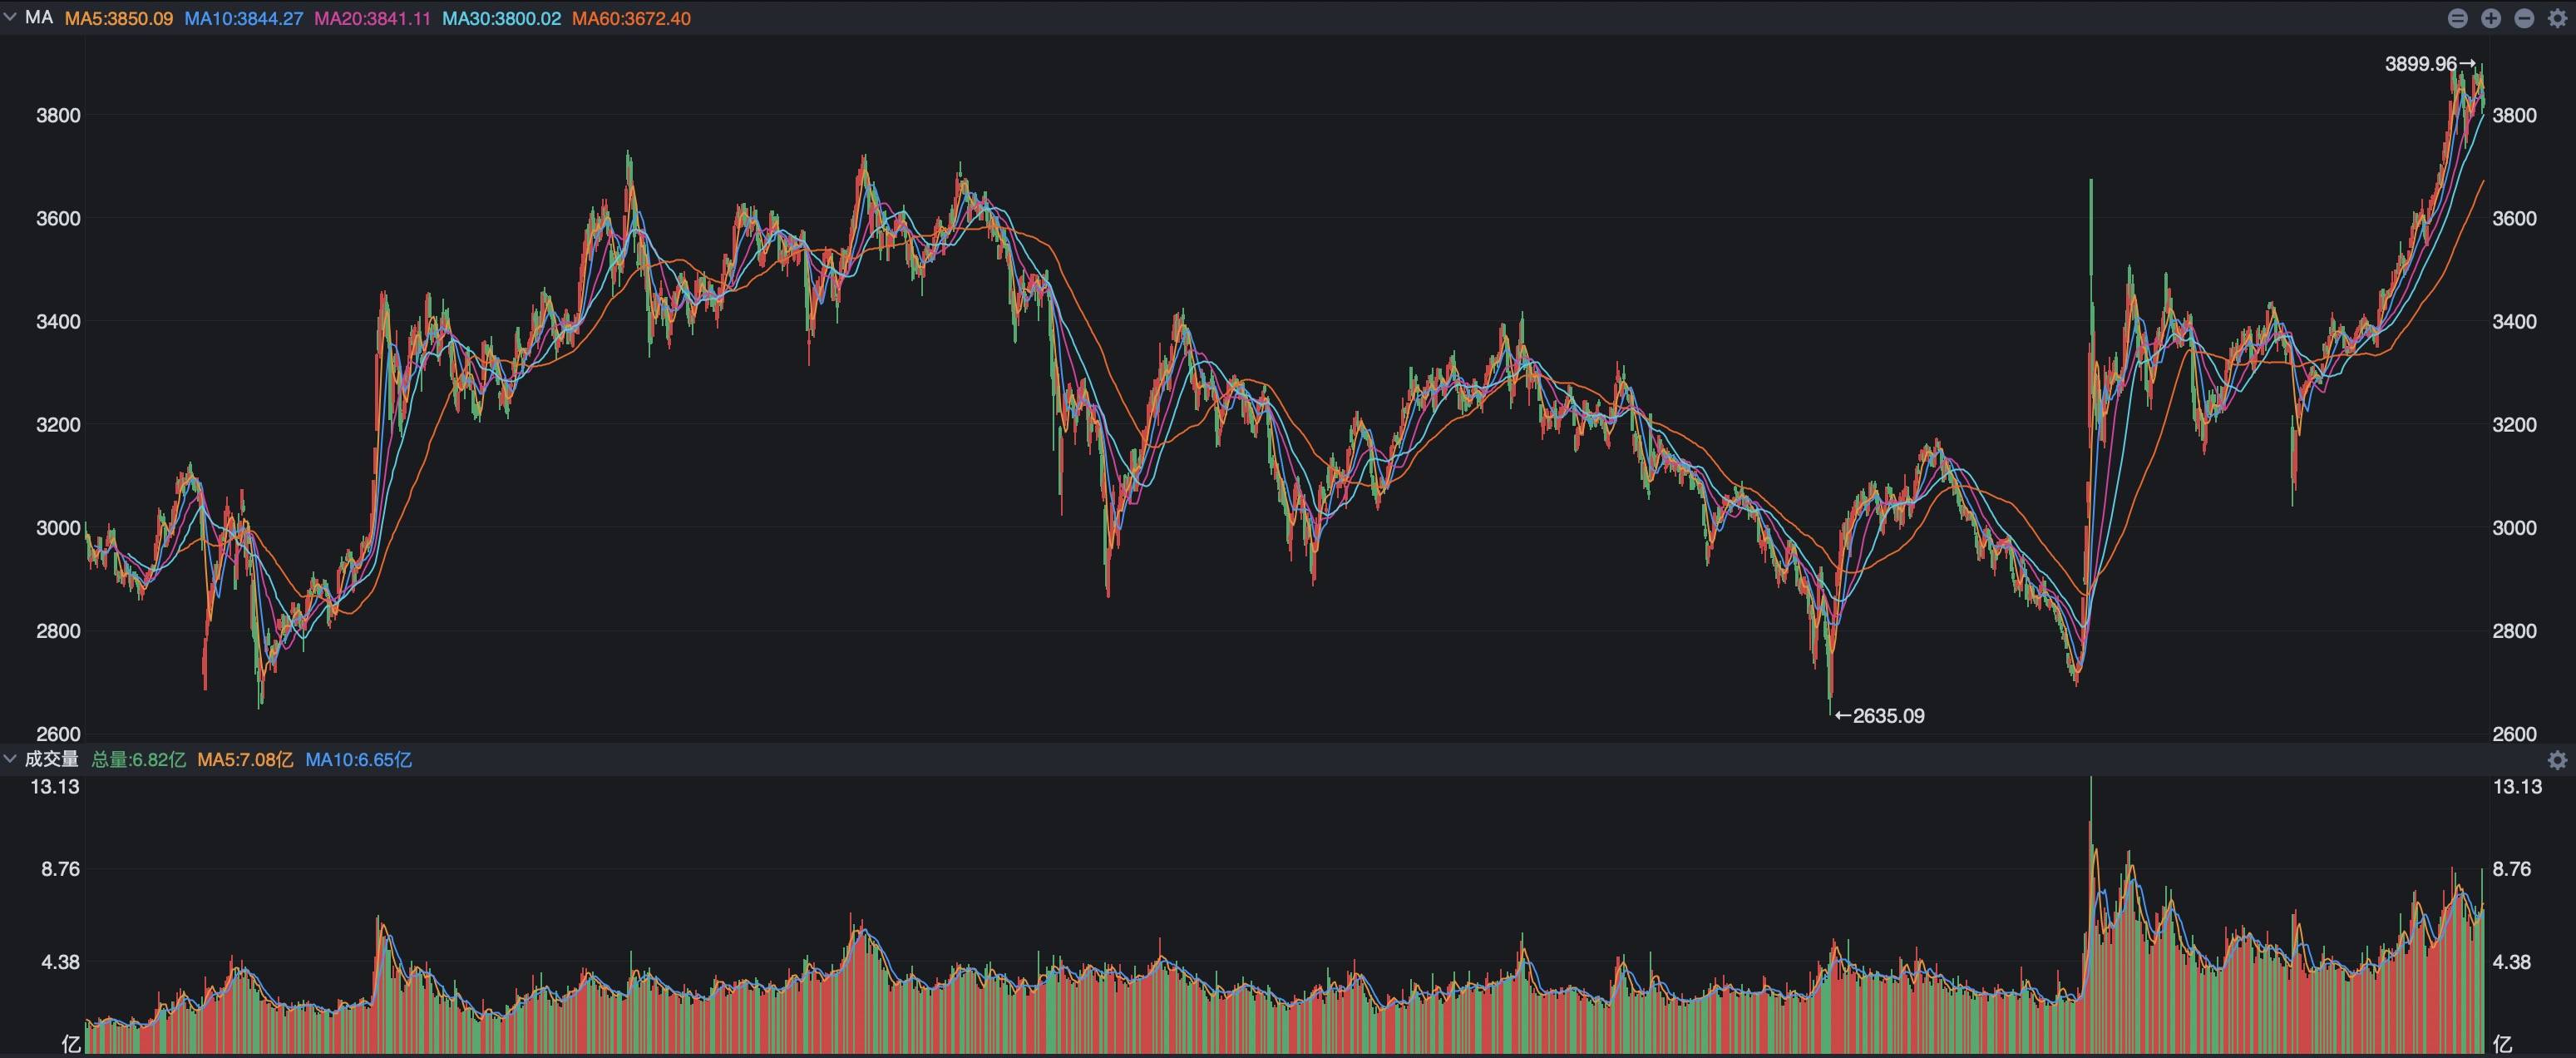Open MA indicator settings gear

(x=2557, y=19)
